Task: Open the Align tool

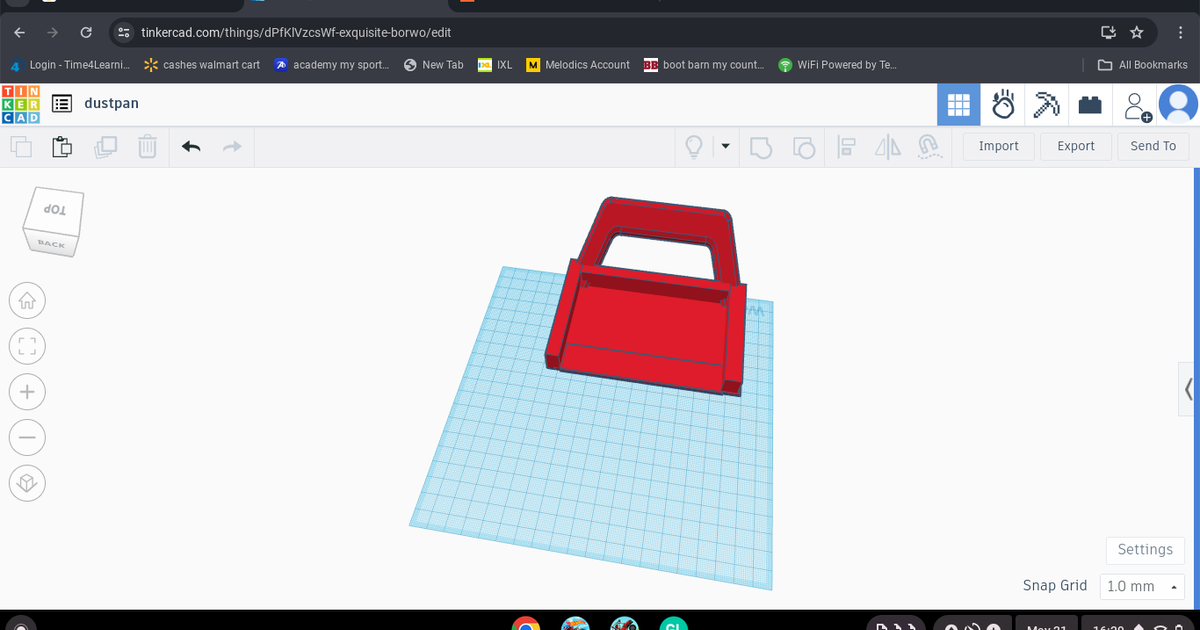Action: (x=846, y=146)
